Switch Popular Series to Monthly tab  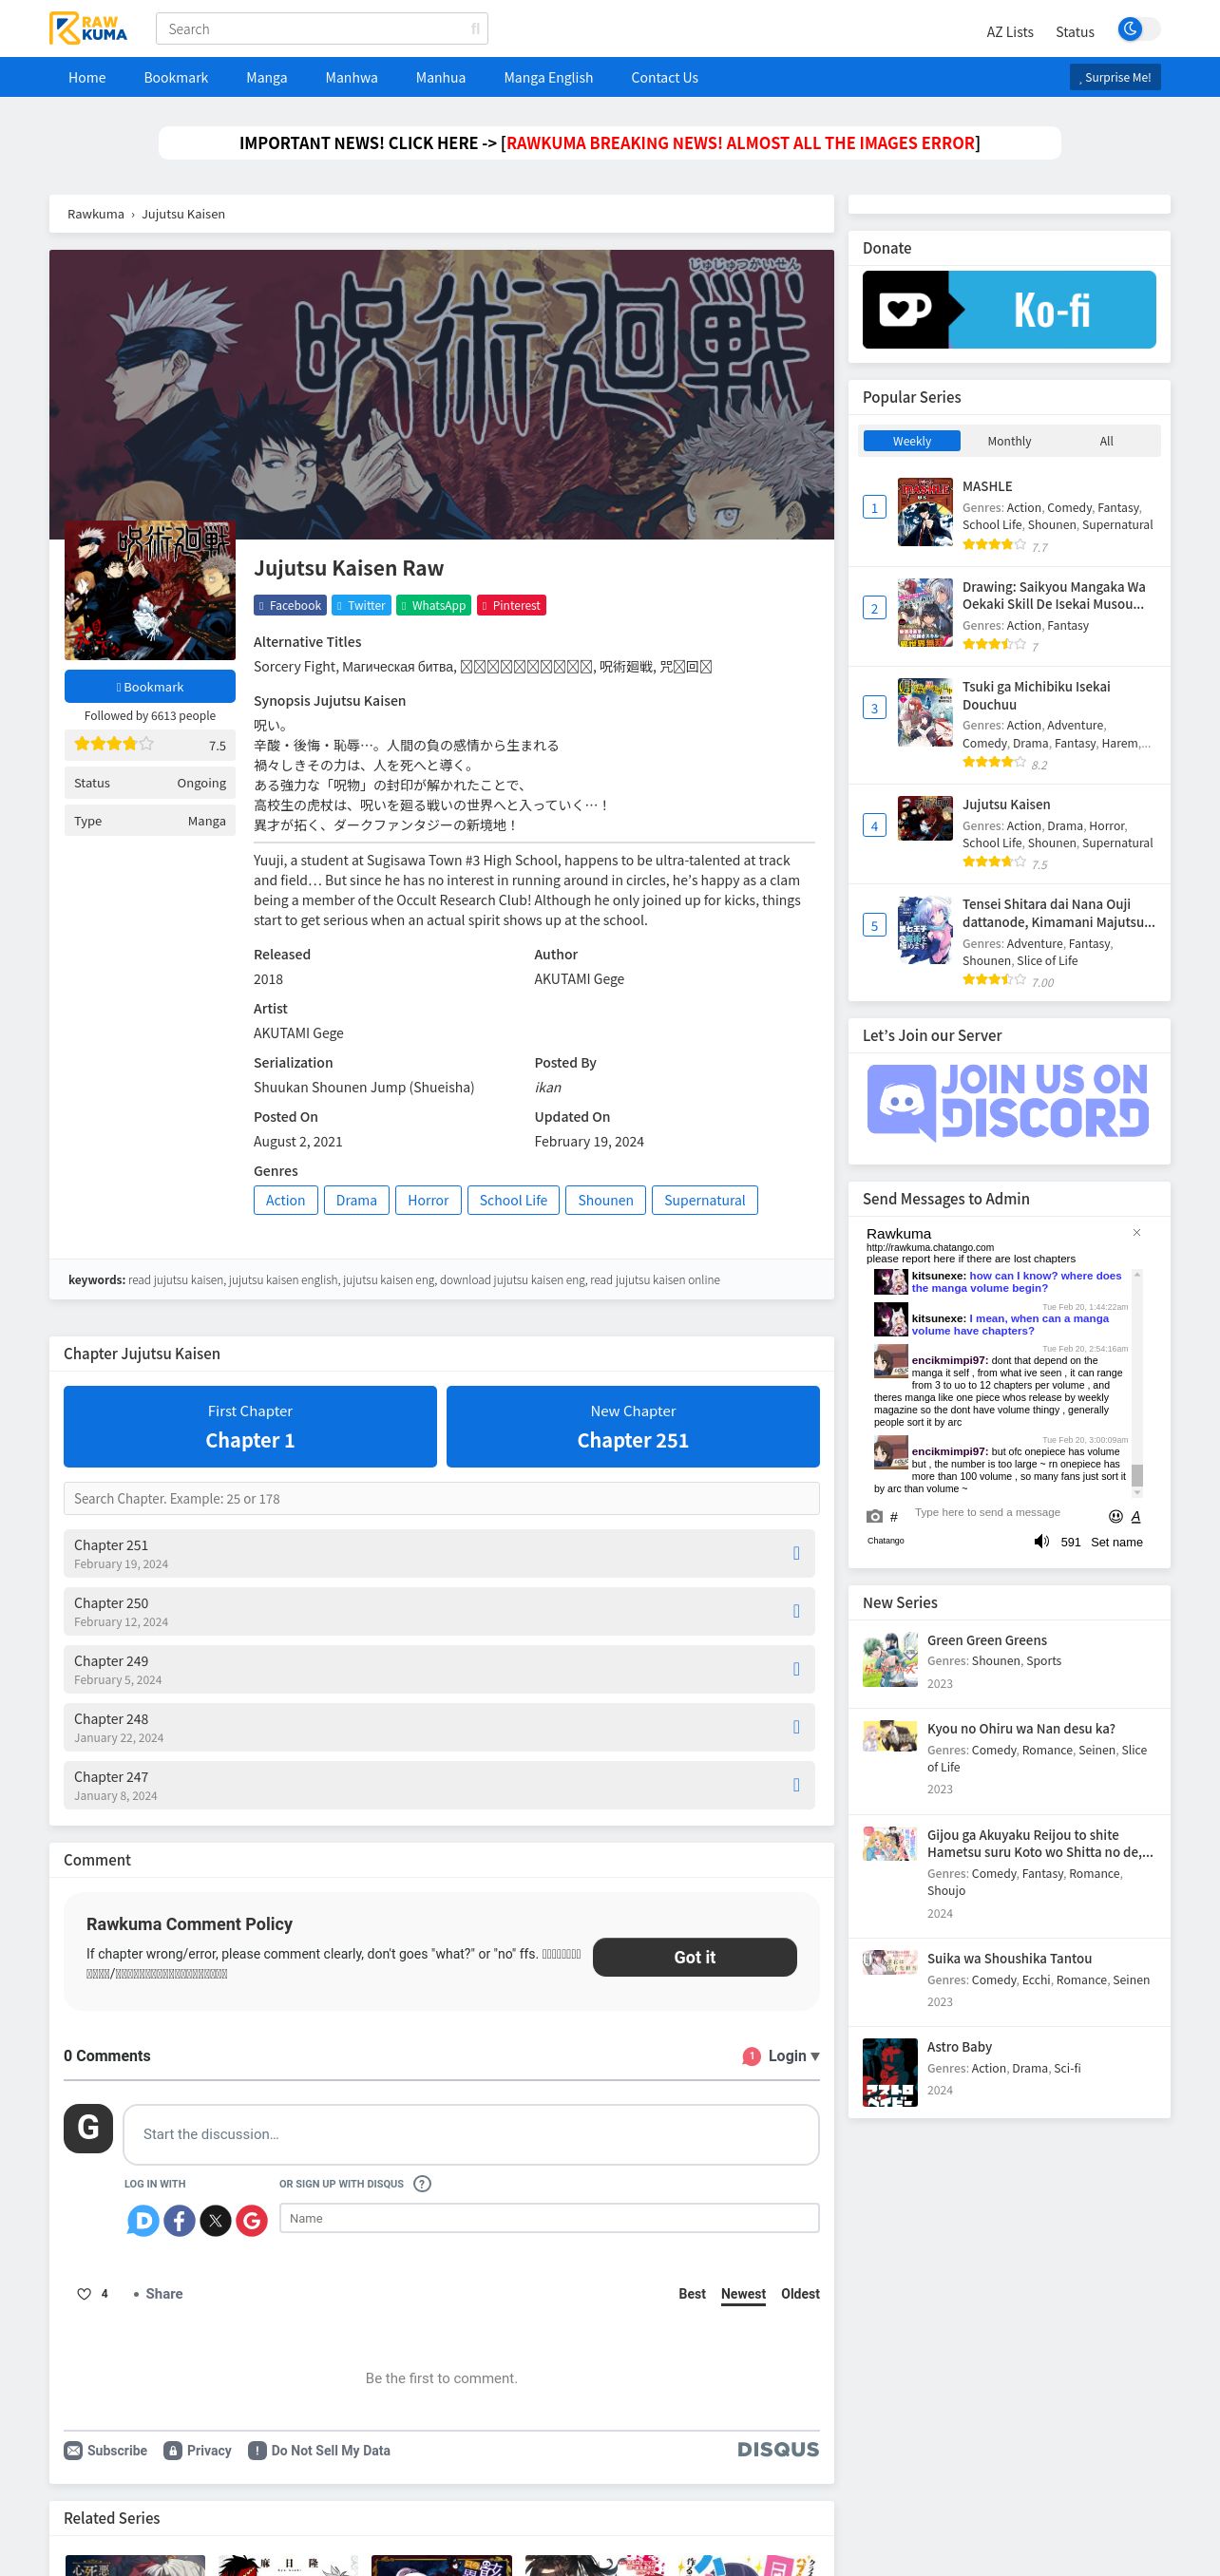pyautogui.click(x=1009, y=441)
